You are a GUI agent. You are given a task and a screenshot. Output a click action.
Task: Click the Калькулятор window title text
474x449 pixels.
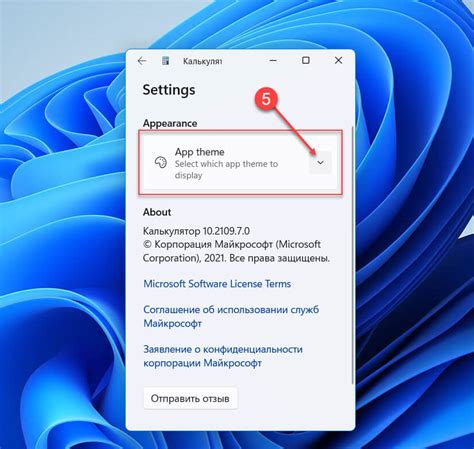click(x=202, y=61)
